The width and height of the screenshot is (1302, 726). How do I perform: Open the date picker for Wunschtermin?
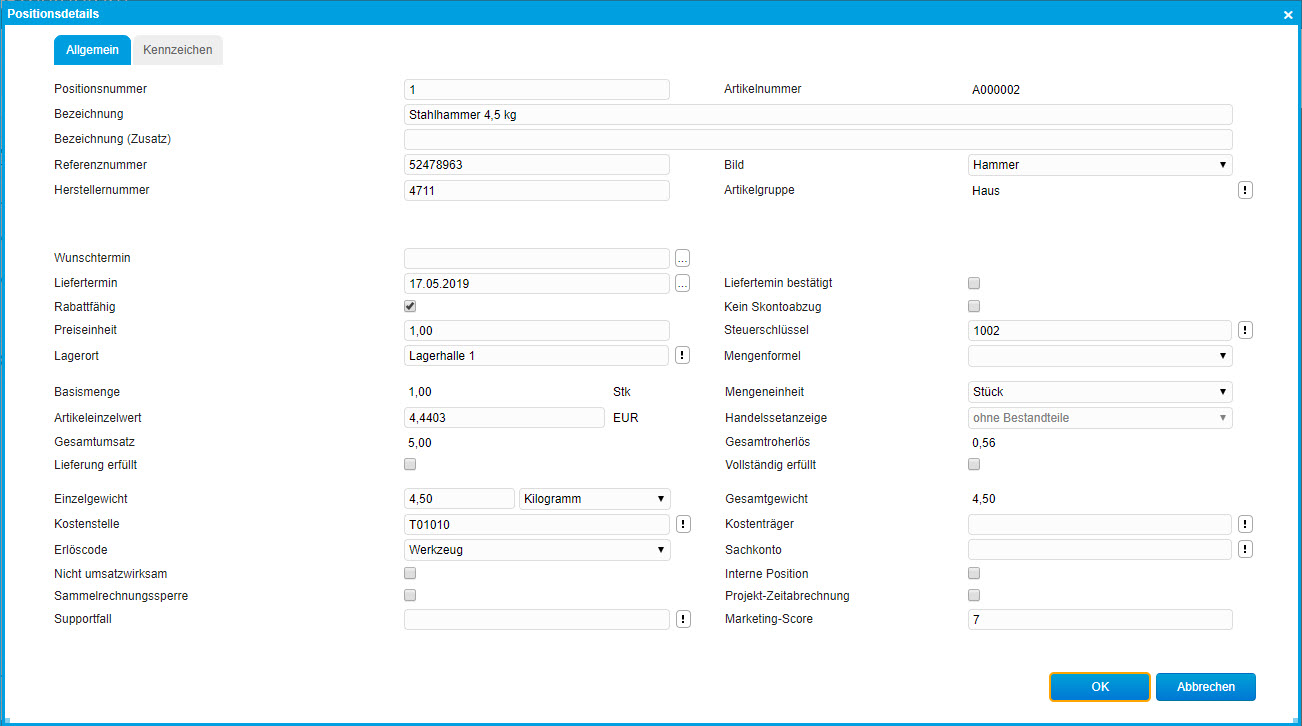tap(682, 258)
